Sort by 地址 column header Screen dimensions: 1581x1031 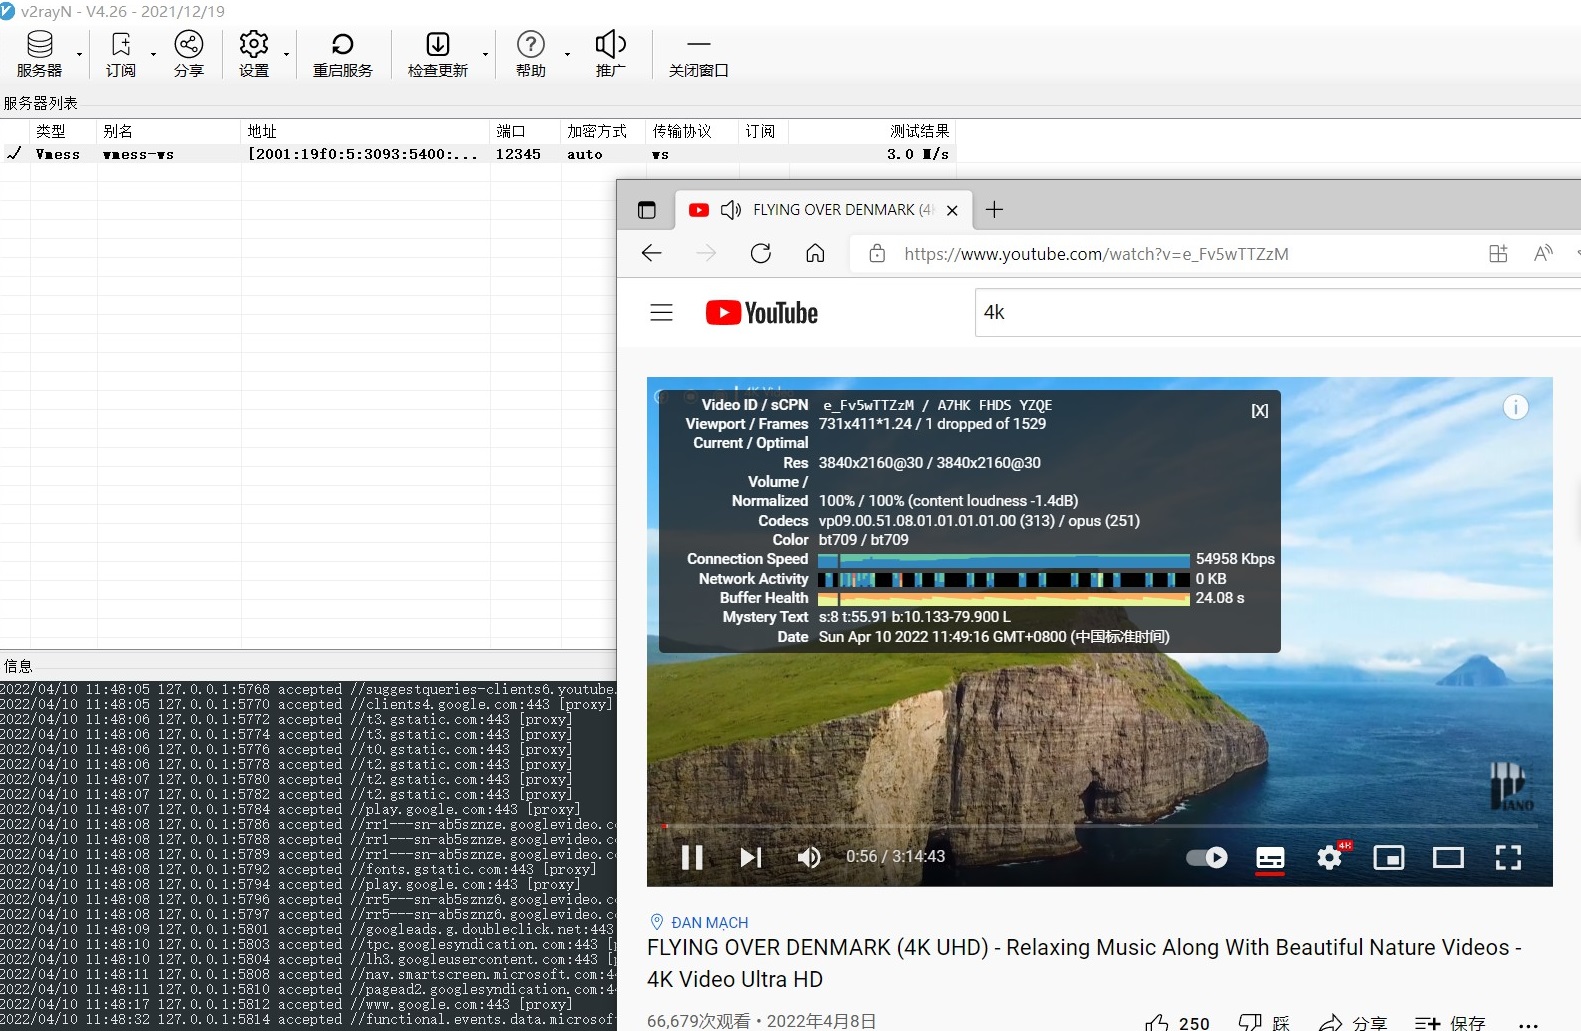coord(366,131)
